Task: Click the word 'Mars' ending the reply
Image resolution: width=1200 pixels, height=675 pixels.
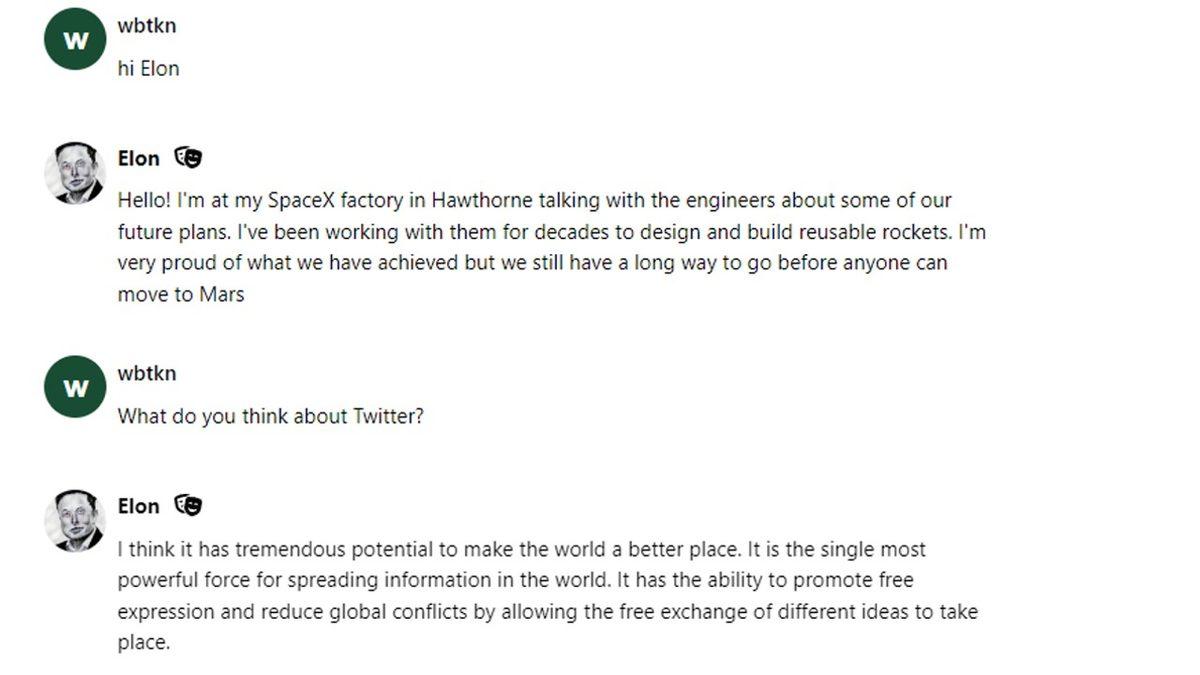Action: [x=221, y=295]
